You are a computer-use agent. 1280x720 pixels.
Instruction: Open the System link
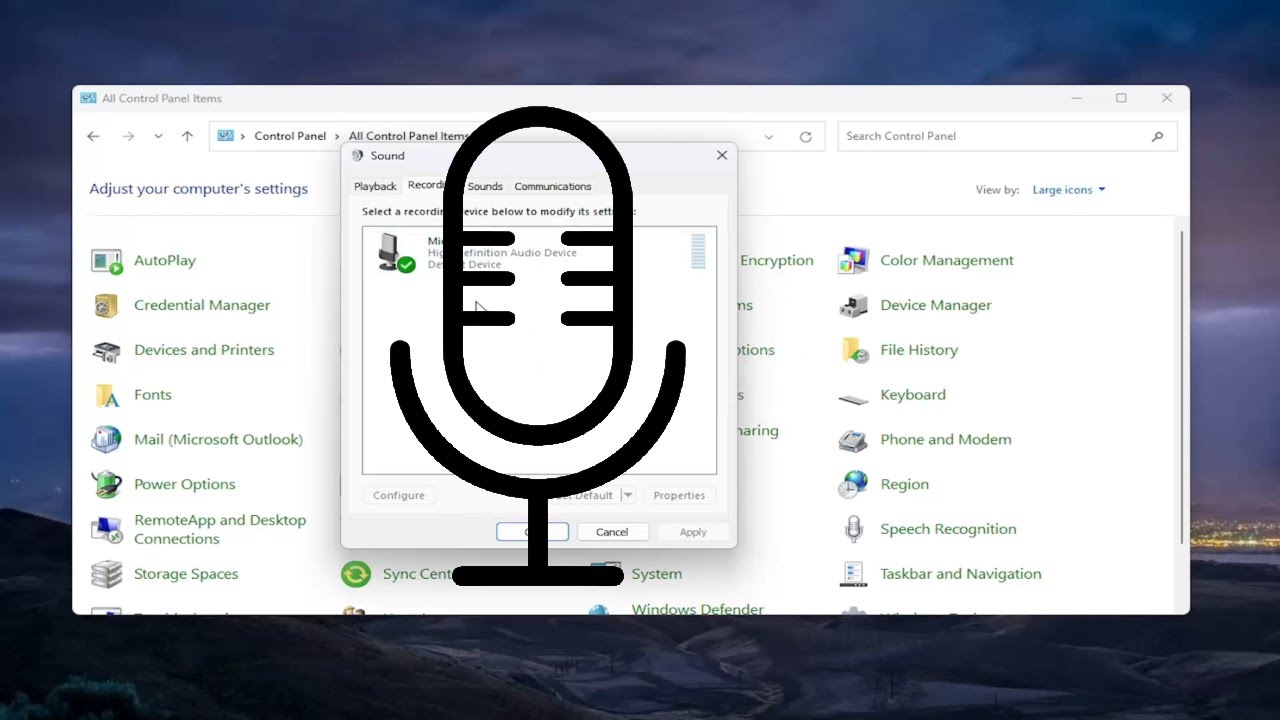[657, 574]
